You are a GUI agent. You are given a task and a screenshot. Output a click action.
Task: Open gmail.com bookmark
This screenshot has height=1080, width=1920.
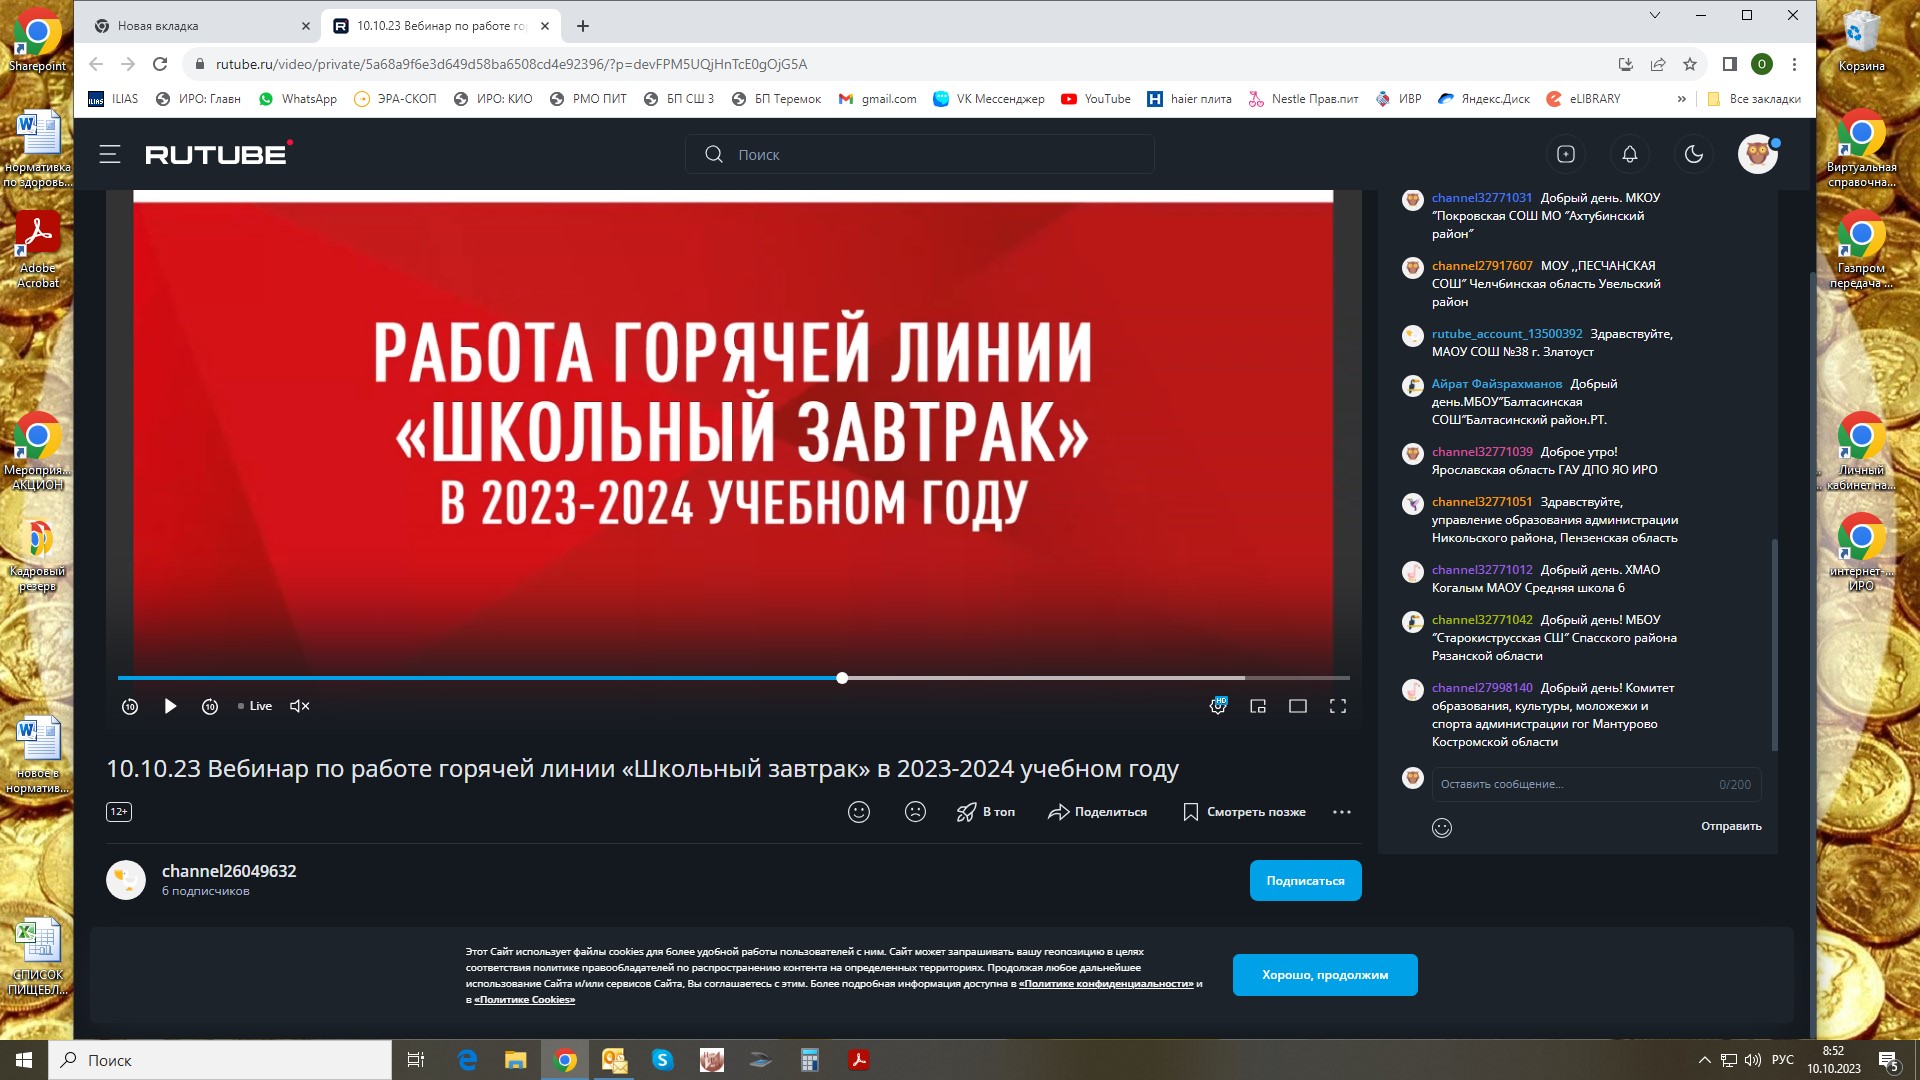878,99
